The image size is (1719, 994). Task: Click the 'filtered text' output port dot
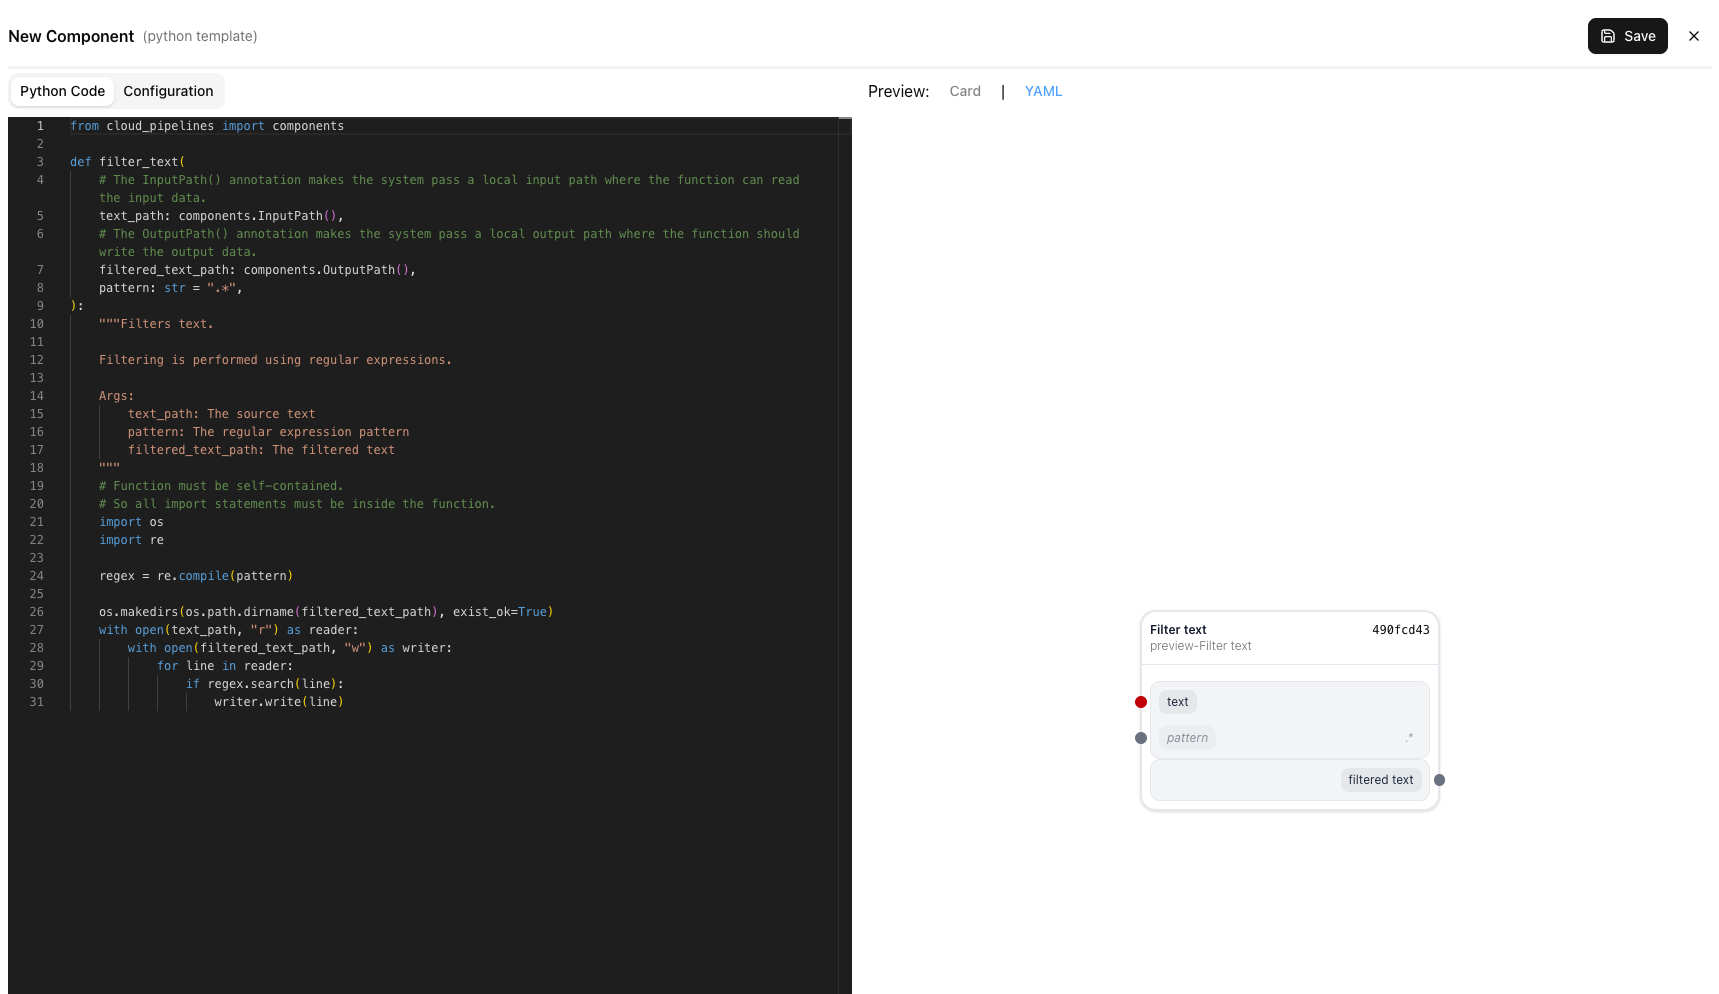tap(1440, 780)
